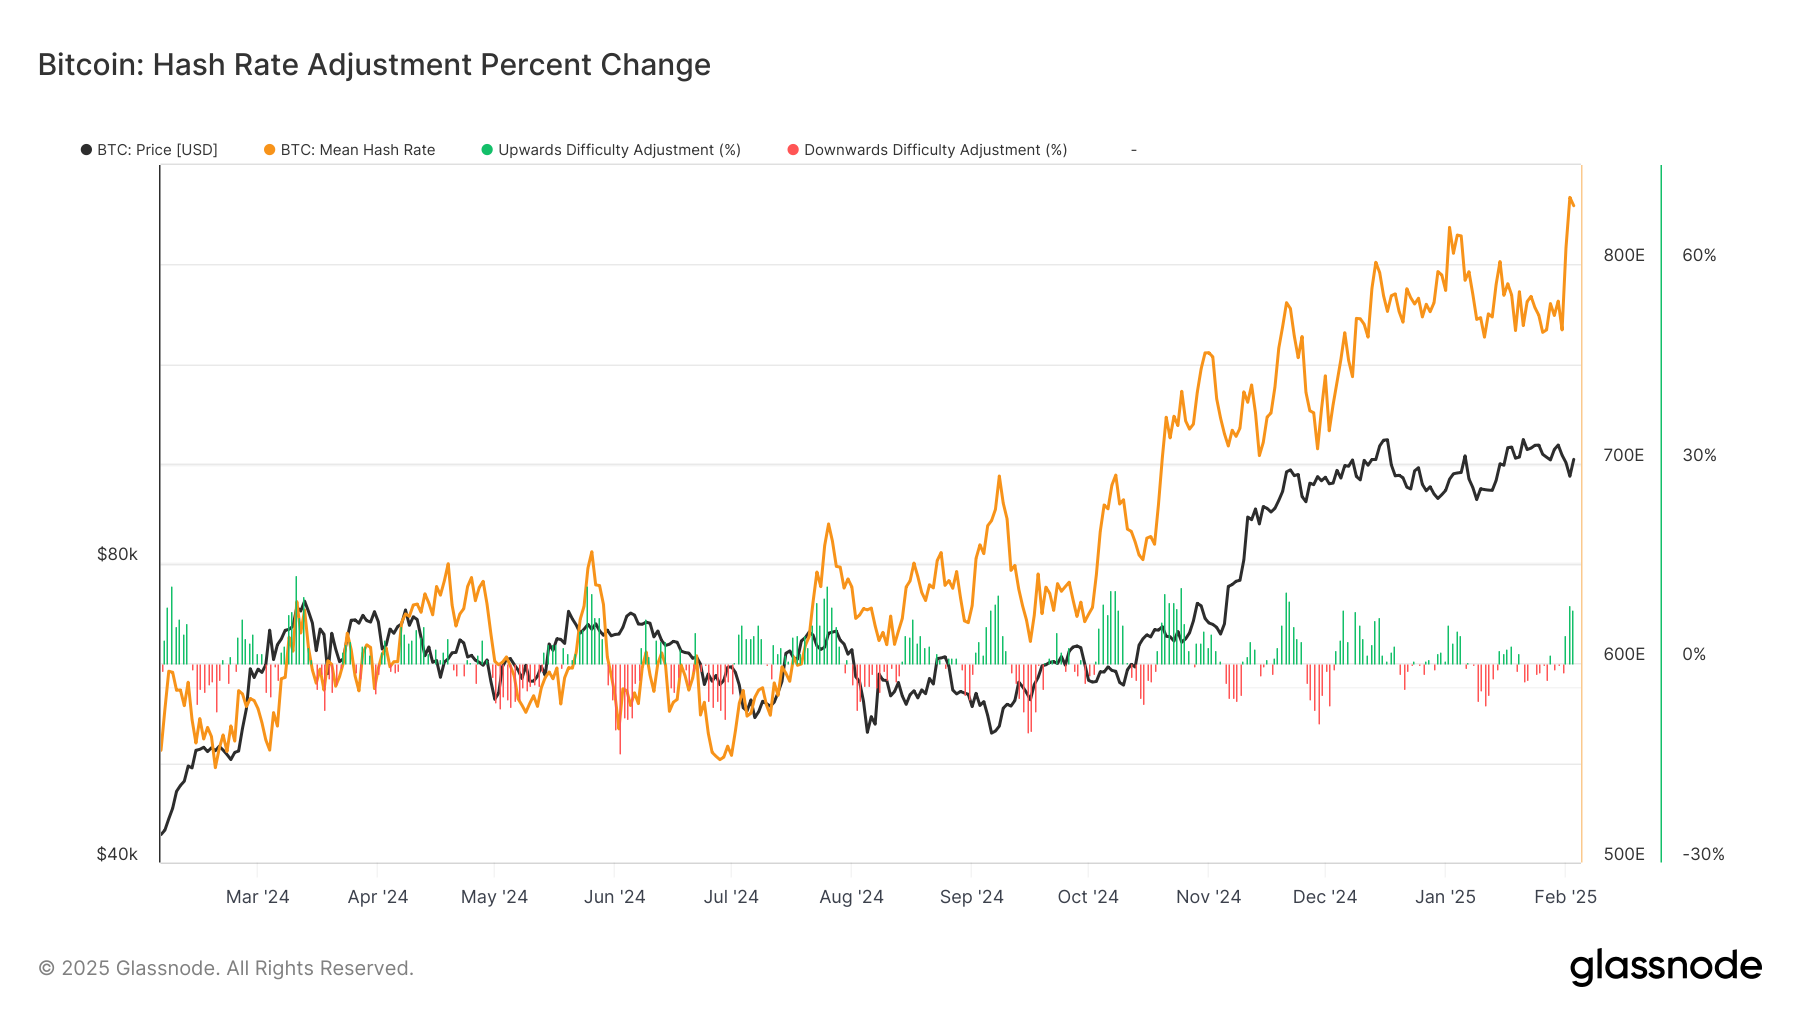Click the chart title 'Bitcoin: Hash Rate Adjustment Percent Change'
This screenshot has width=1800, height=1013.
[374, 65]
